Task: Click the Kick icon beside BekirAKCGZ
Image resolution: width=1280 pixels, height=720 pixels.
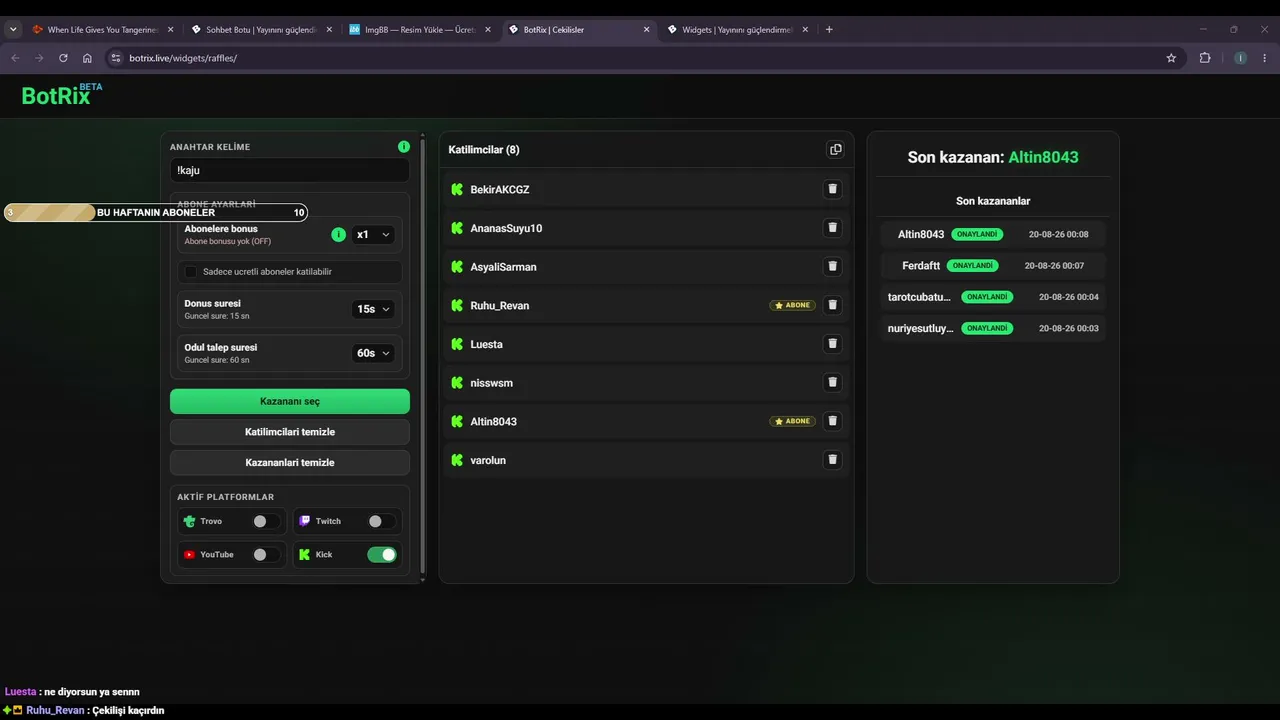Action: tap(457, 189)
